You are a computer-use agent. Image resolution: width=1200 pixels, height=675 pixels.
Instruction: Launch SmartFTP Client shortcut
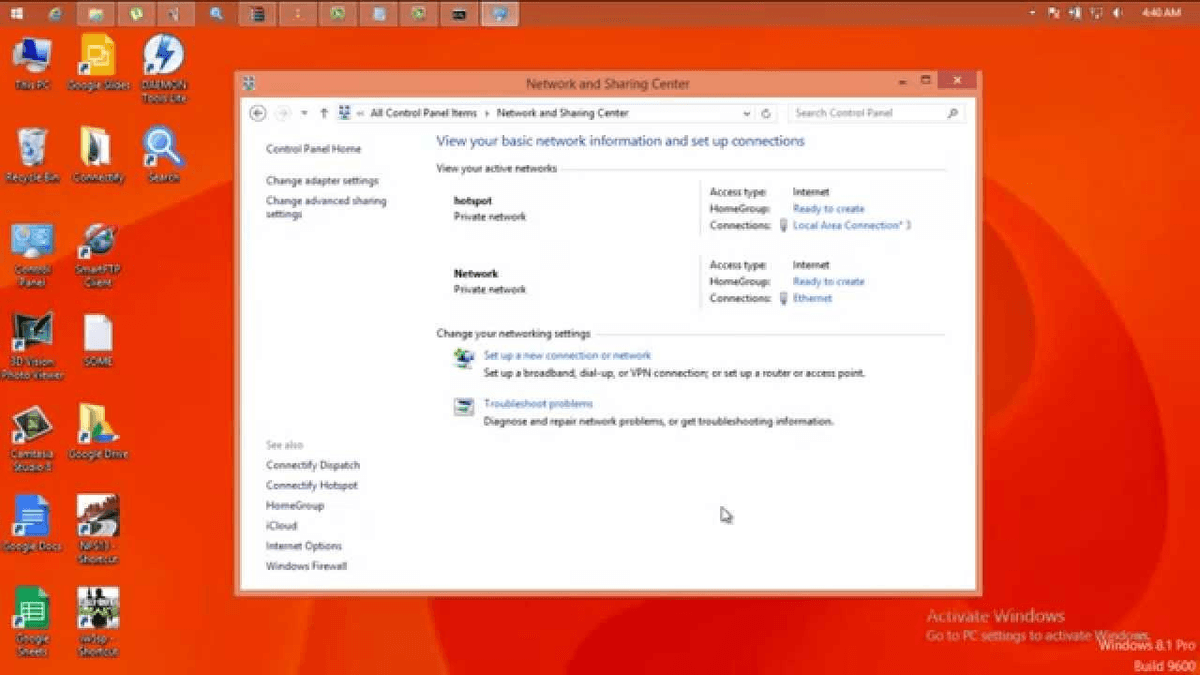click(98, 255)
